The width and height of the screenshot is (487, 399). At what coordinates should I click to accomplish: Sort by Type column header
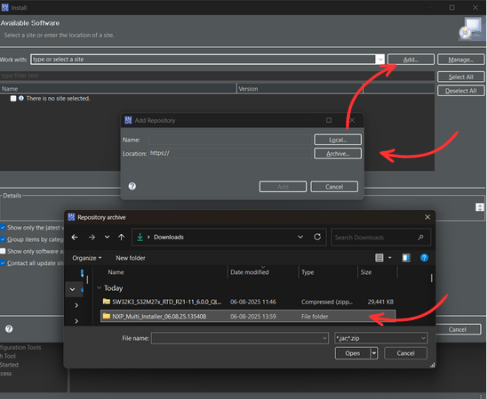(308, 272)
